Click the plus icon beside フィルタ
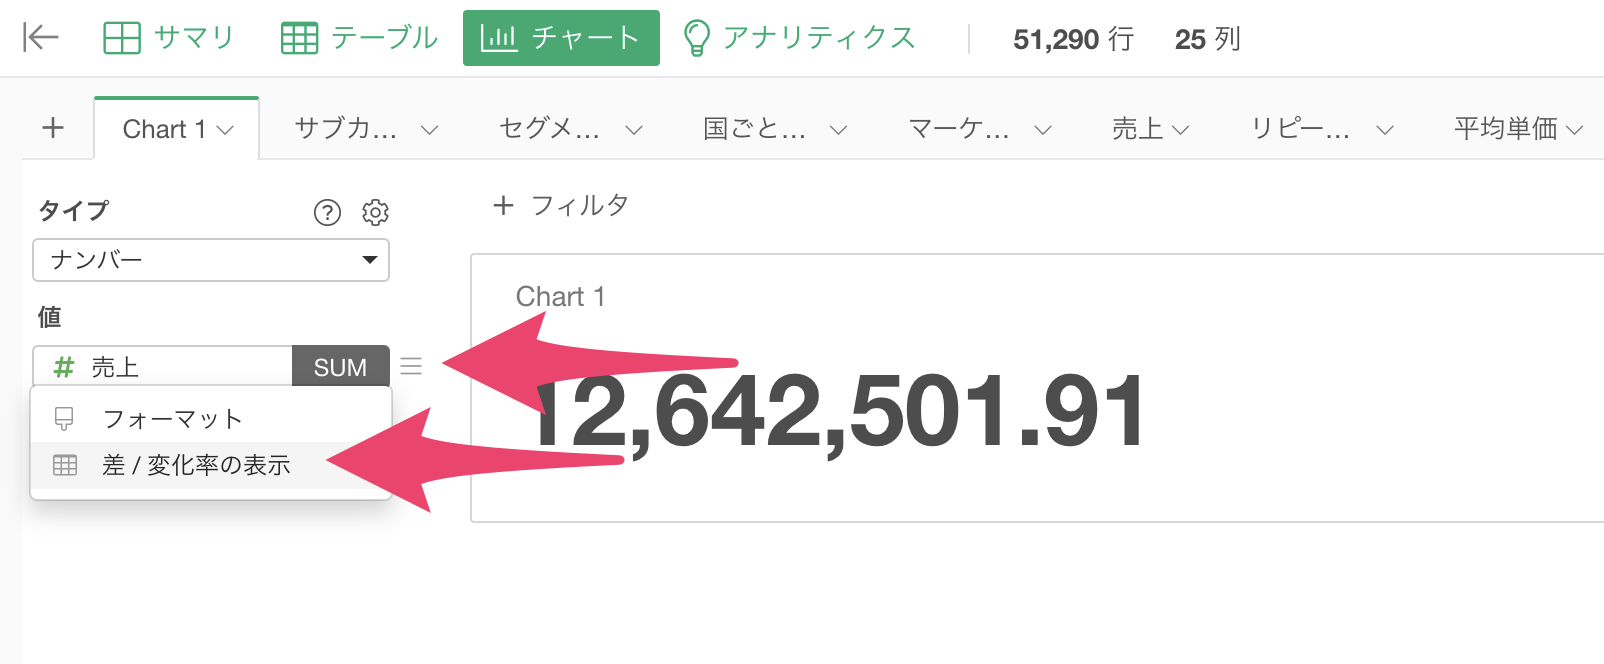 (503, 205)
